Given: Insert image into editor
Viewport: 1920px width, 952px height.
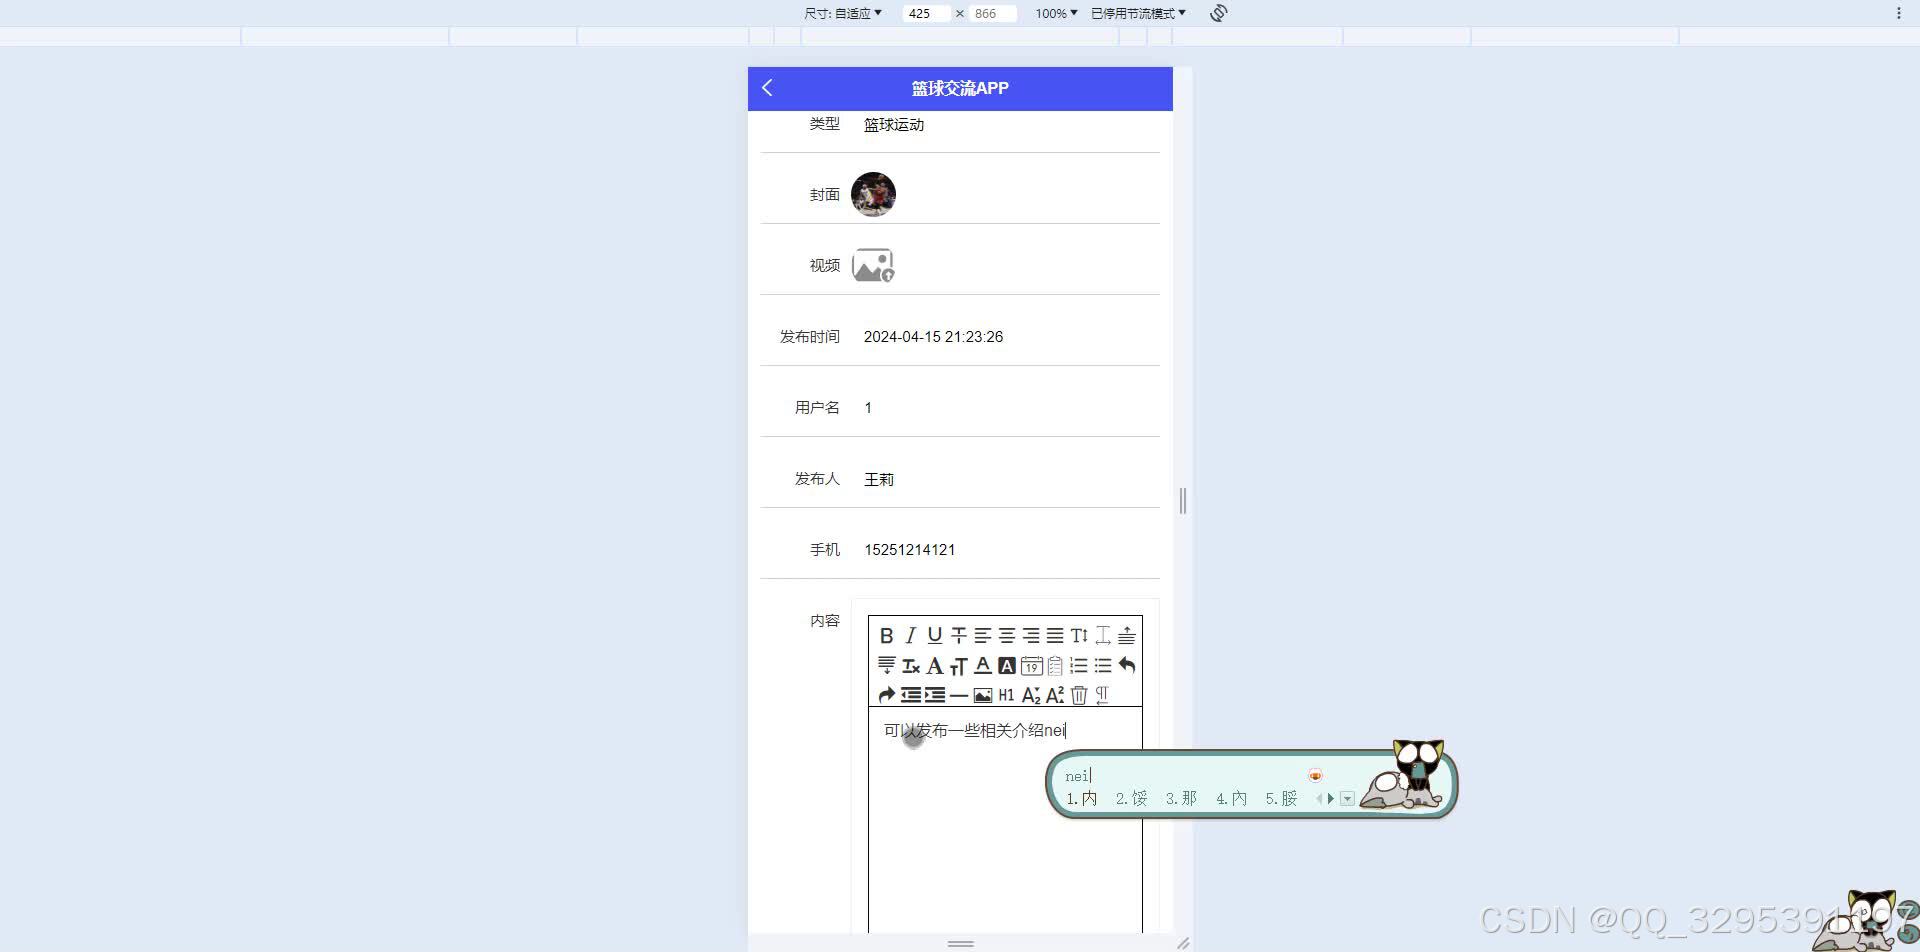Looking at the screenshot, I should pyautogui.click(x=982, y=695).
